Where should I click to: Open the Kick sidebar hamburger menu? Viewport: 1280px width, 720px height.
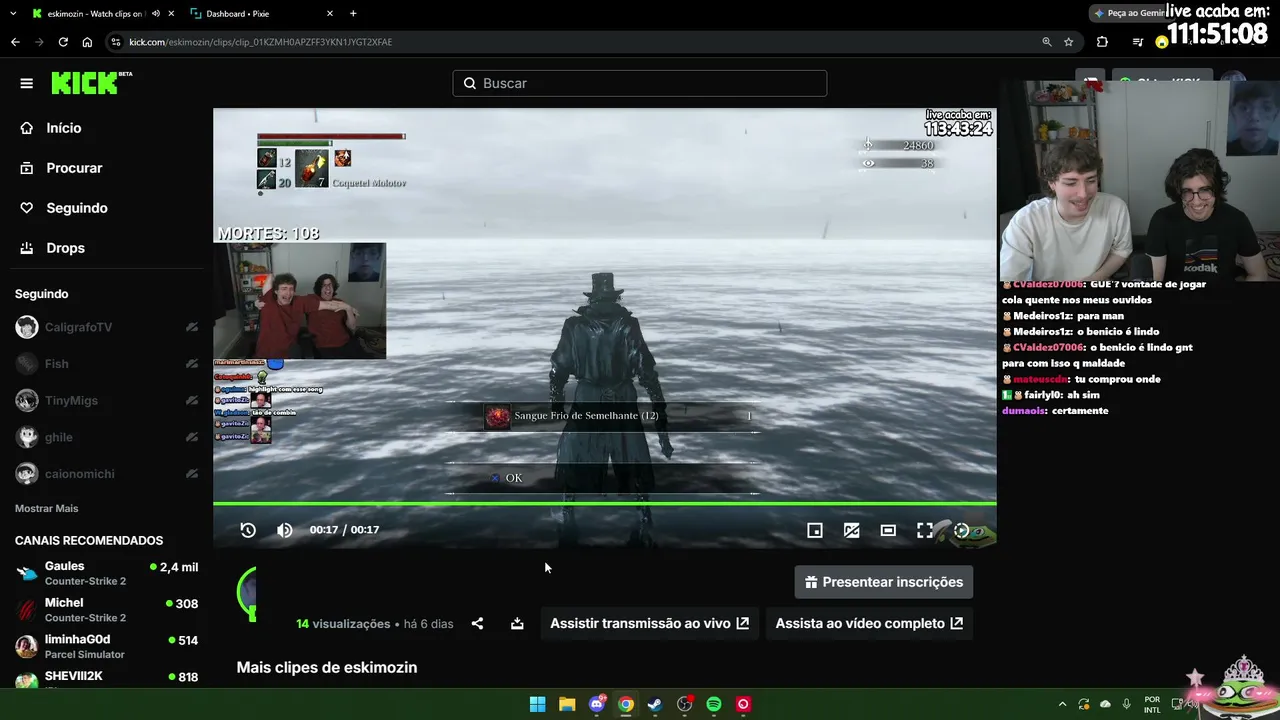coord(27,83)
